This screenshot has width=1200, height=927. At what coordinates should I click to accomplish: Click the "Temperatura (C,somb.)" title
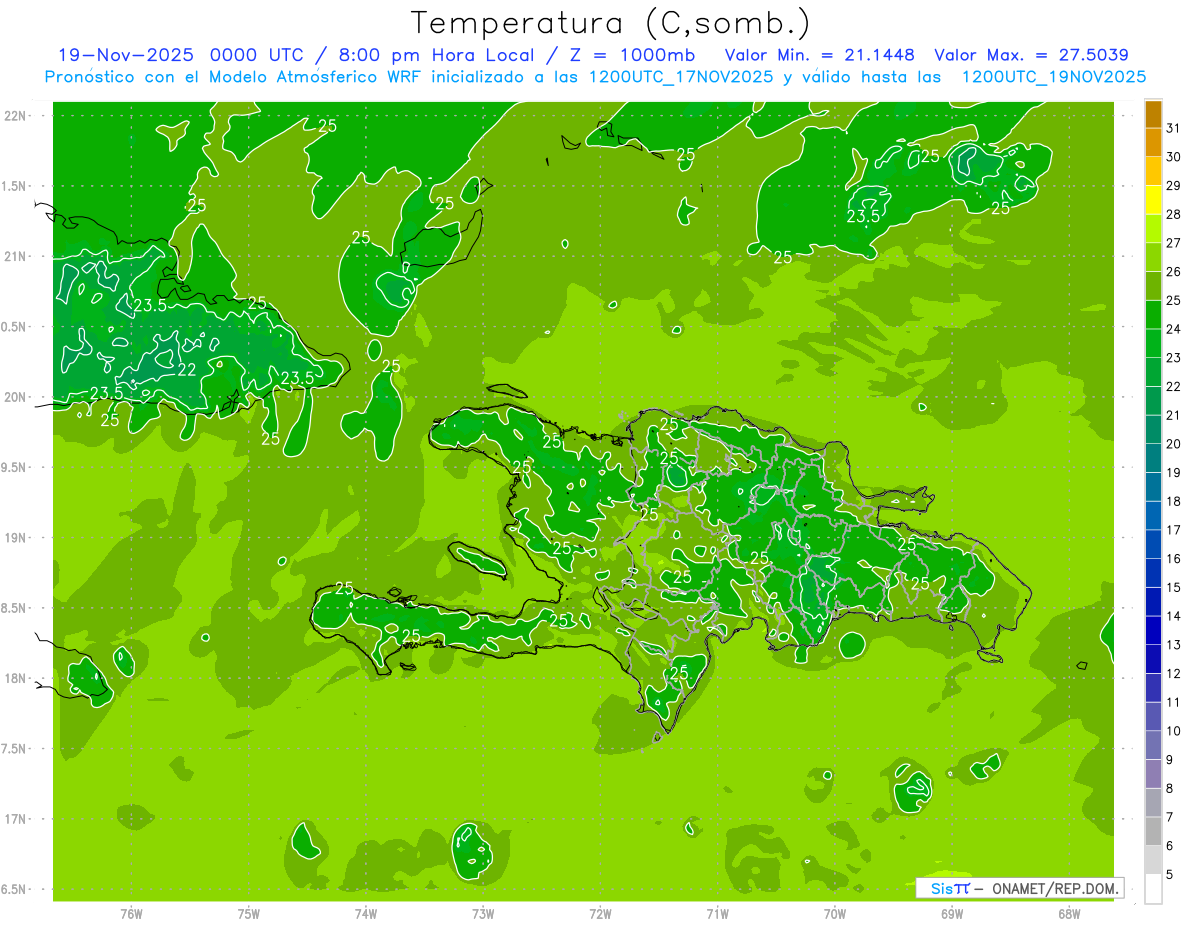tap(611, 23)
